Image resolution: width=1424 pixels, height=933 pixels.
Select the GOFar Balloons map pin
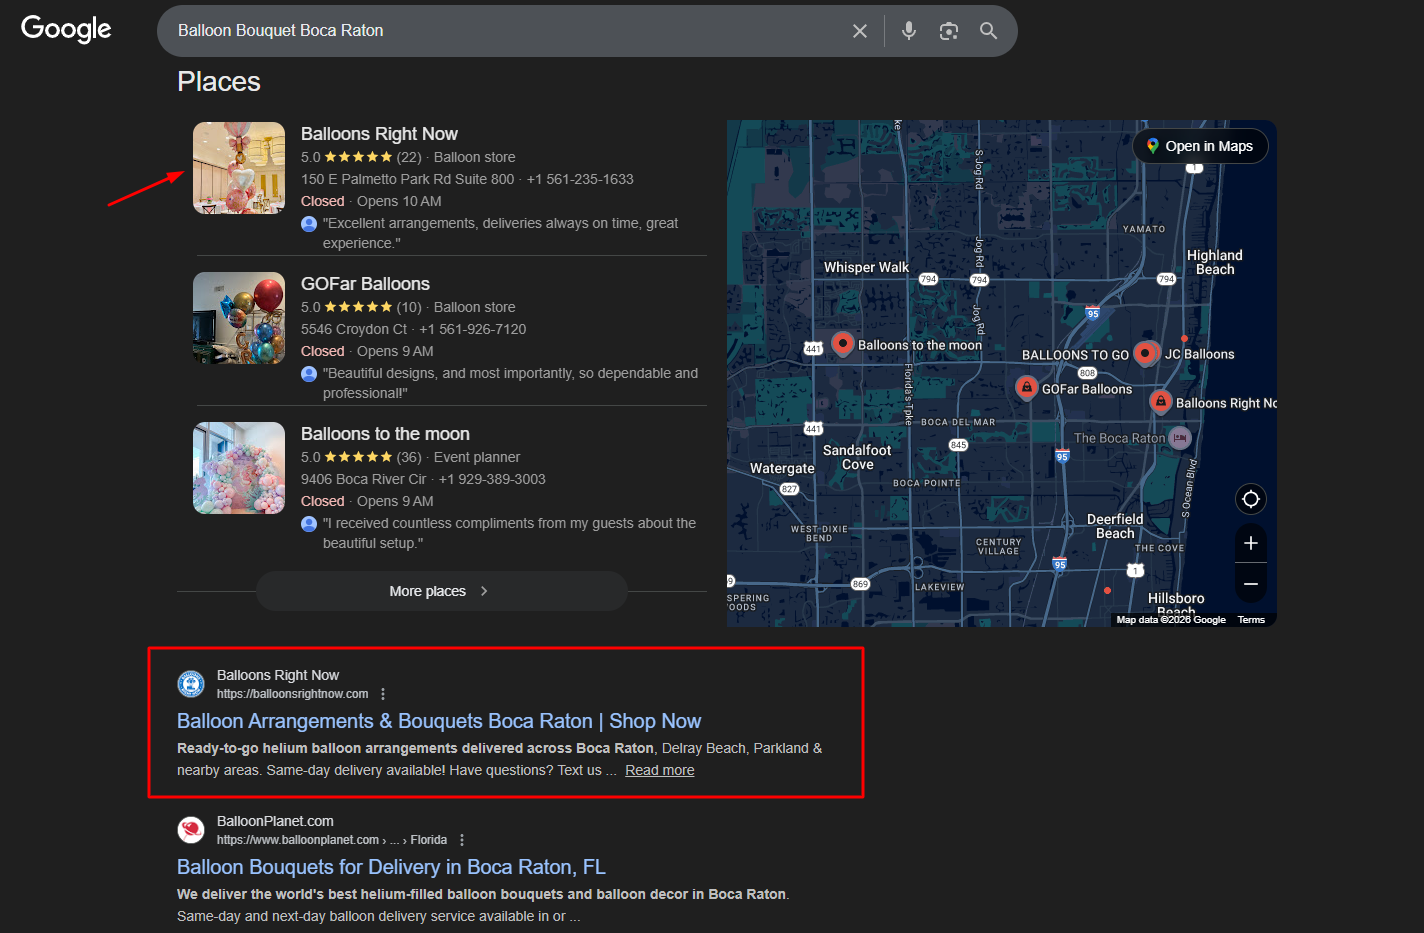1026,387
